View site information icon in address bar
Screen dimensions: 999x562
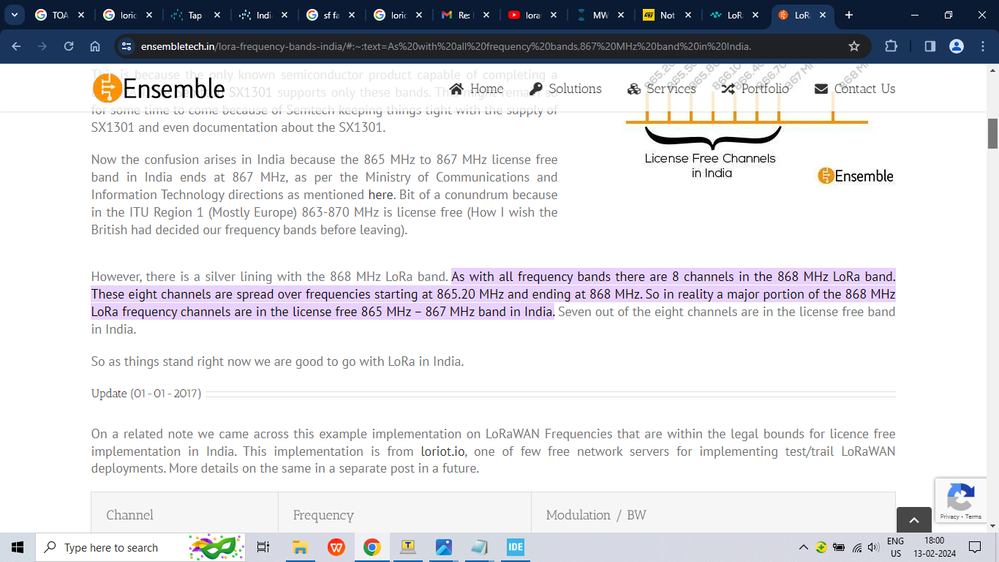(x=127, y=46)
